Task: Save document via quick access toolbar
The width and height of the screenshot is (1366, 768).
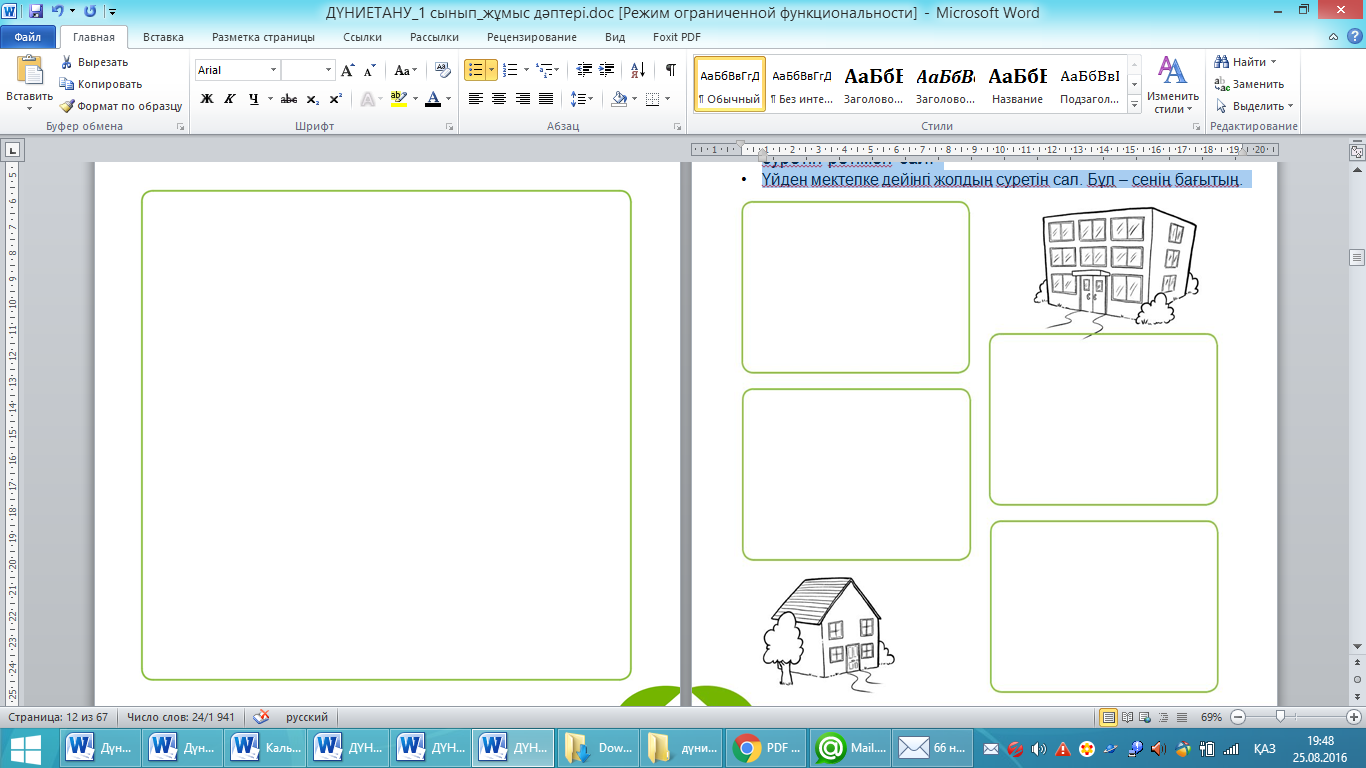Action: [36, 12]
